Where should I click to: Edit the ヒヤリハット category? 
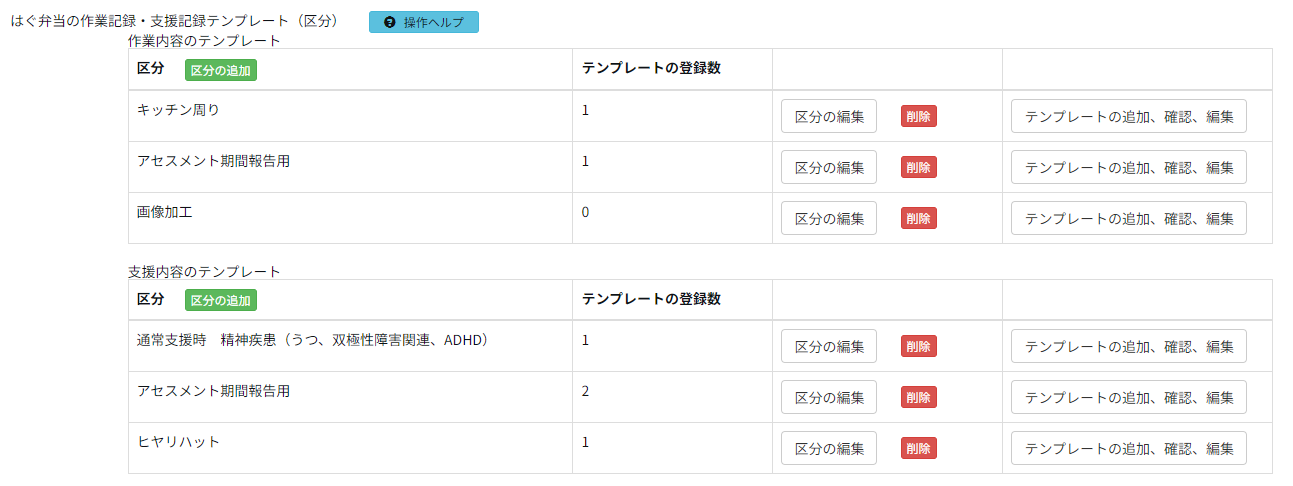828,448
